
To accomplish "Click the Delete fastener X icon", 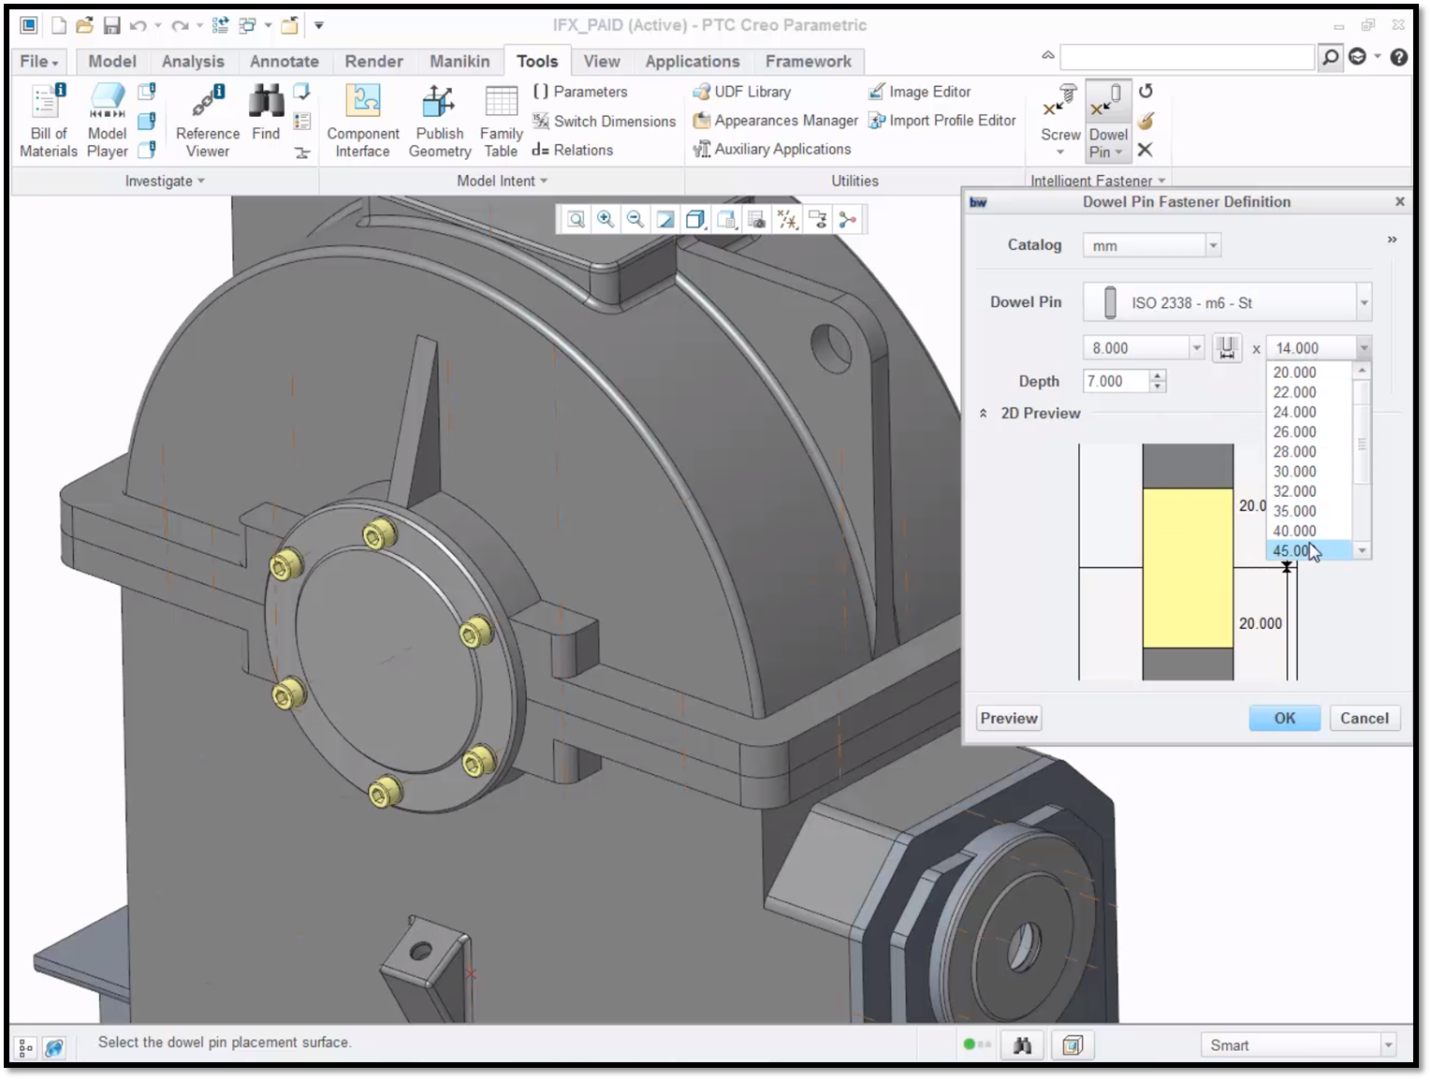I will (x=1146, y=150).
